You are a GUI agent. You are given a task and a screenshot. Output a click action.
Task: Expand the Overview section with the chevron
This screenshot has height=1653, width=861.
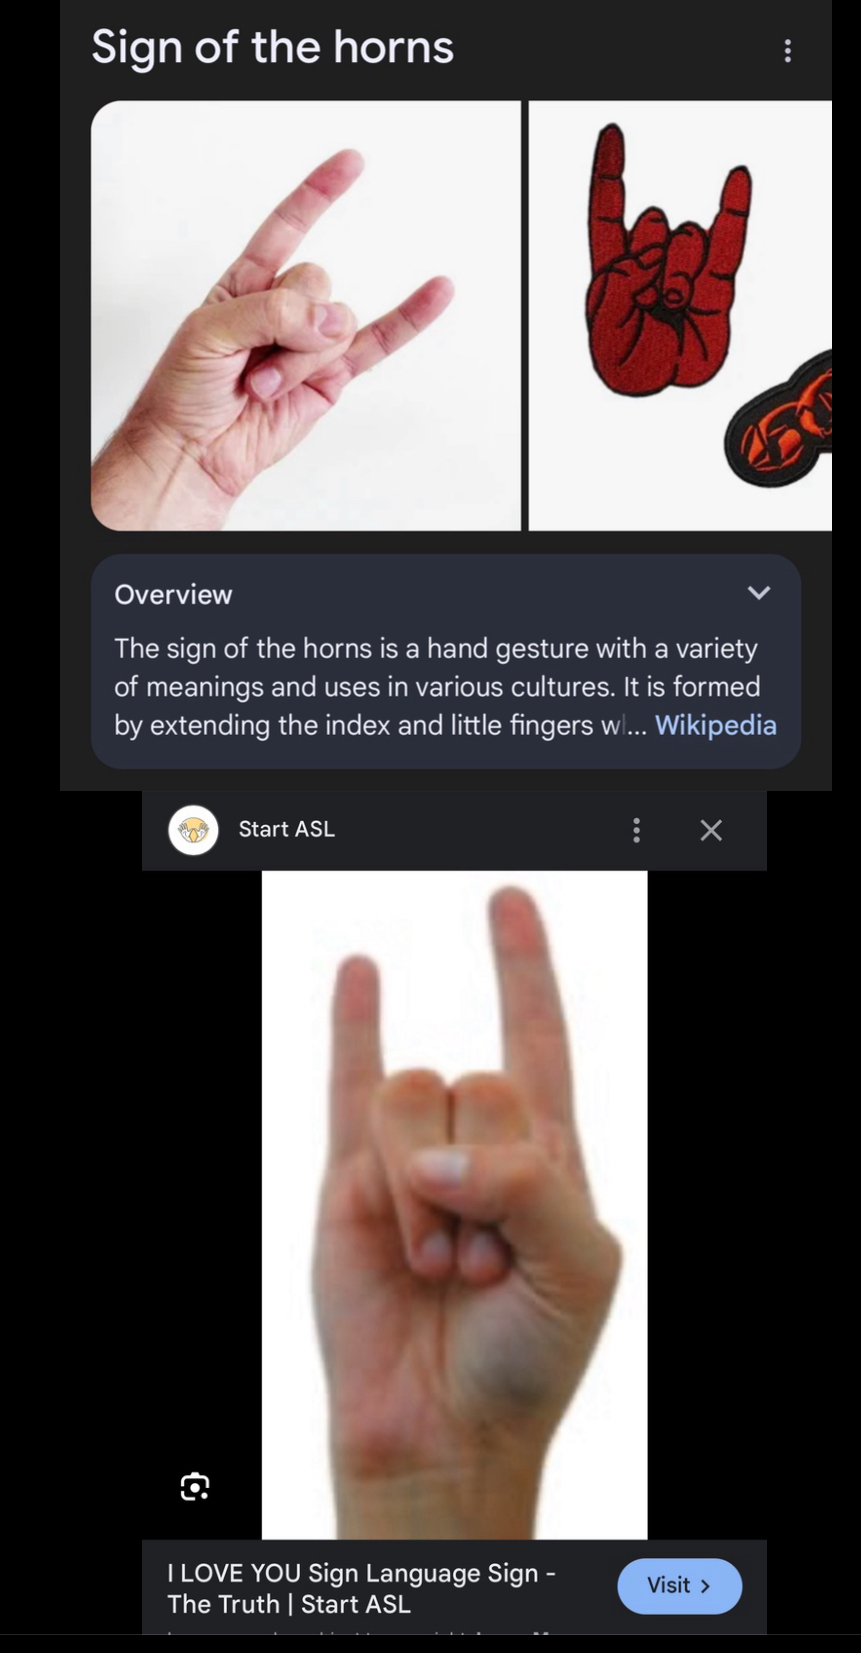point(759,593)
